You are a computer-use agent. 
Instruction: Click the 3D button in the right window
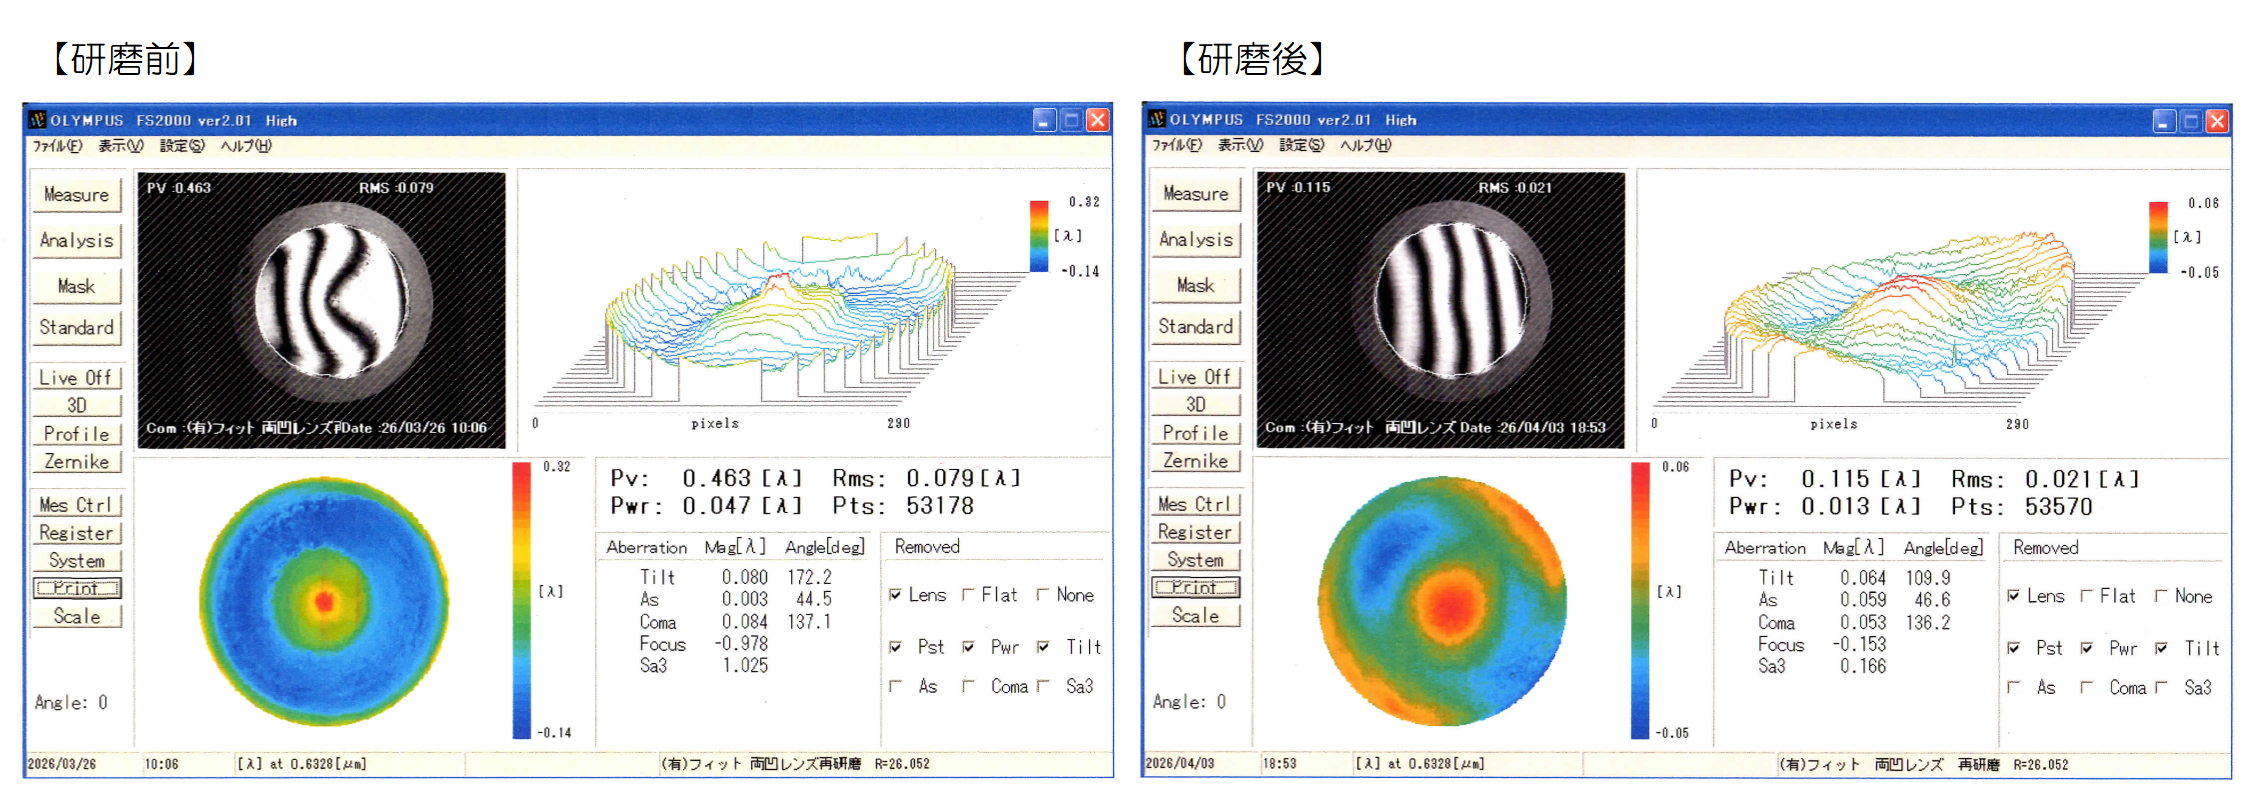(1195, 405)
